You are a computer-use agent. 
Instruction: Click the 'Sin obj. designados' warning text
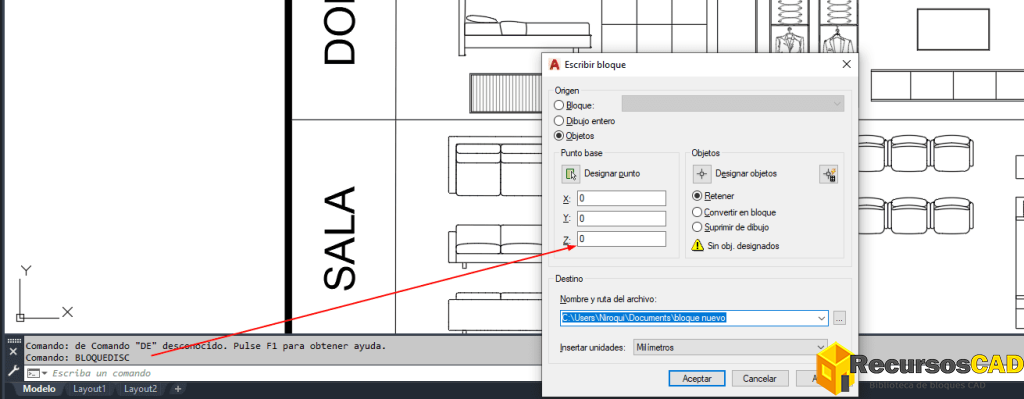coord(744,246)
